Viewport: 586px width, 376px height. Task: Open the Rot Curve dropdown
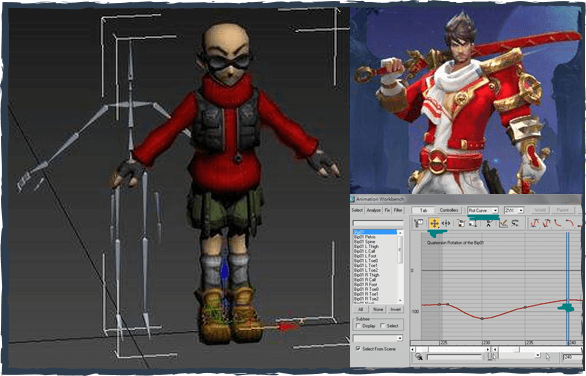(x=483, y=210)
